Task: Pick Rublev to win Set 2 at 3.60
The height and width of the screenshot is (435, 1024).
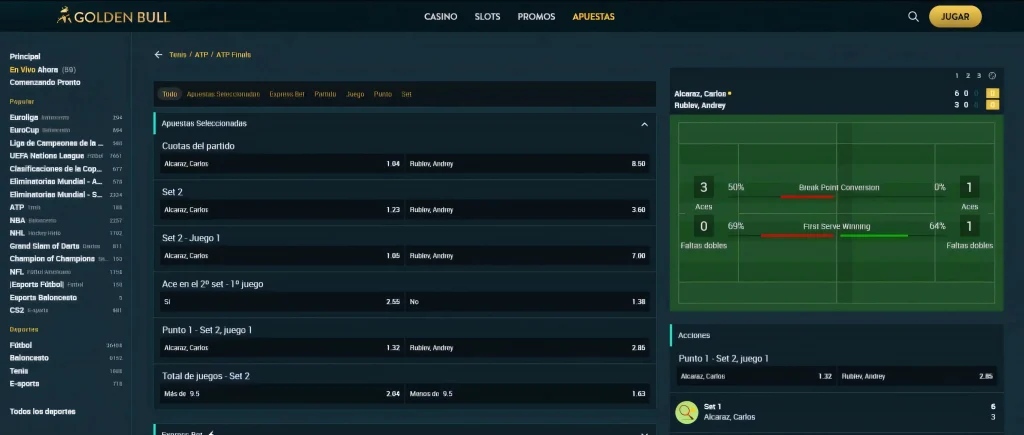Action: pos(527,210)
